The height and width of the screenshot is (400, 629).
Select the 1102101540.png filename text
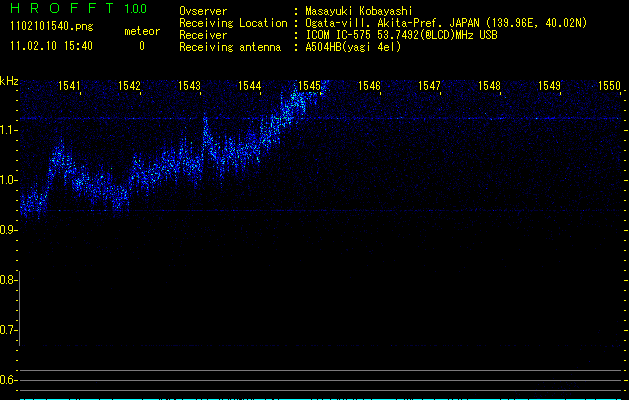tap(45, 27)
